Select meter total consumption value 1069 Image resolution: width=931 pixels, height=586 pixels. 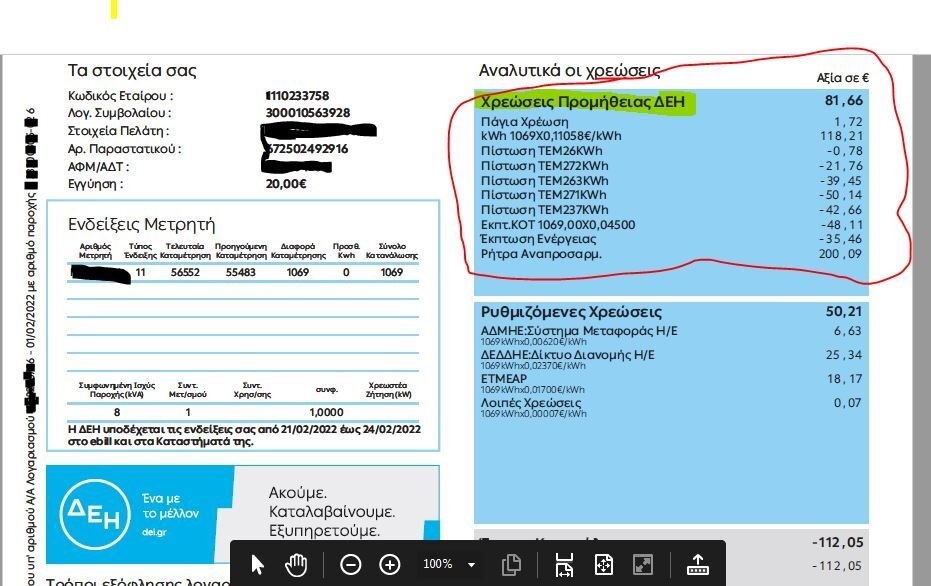(392, 272)
